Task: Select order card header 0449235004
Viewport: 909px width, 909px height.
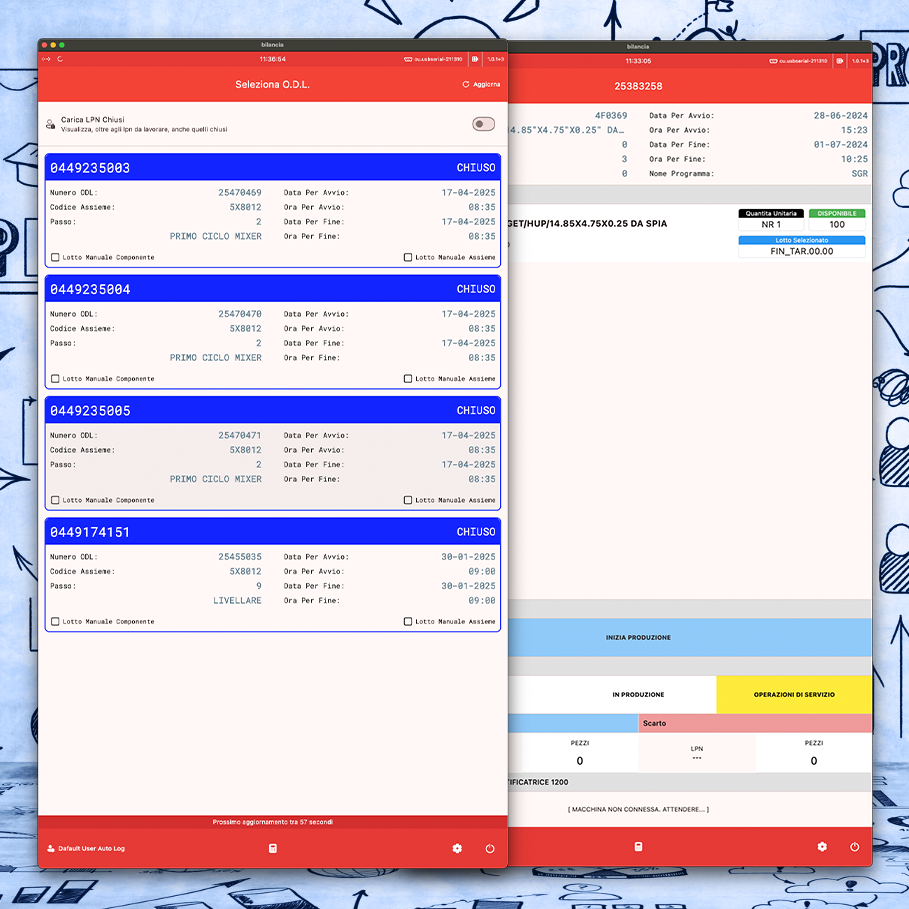Action: [272, 289]
